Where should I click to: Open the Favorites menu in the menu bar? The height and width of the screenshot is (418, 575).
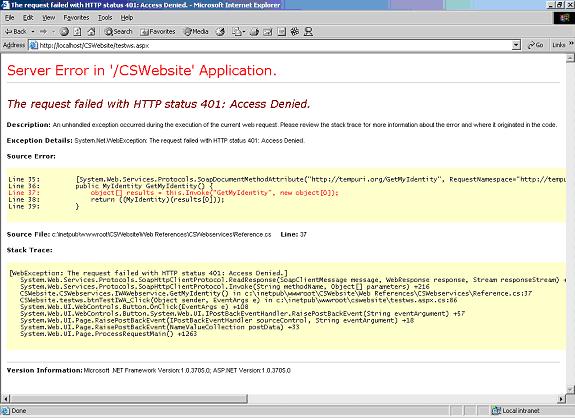tap(76, 18)
